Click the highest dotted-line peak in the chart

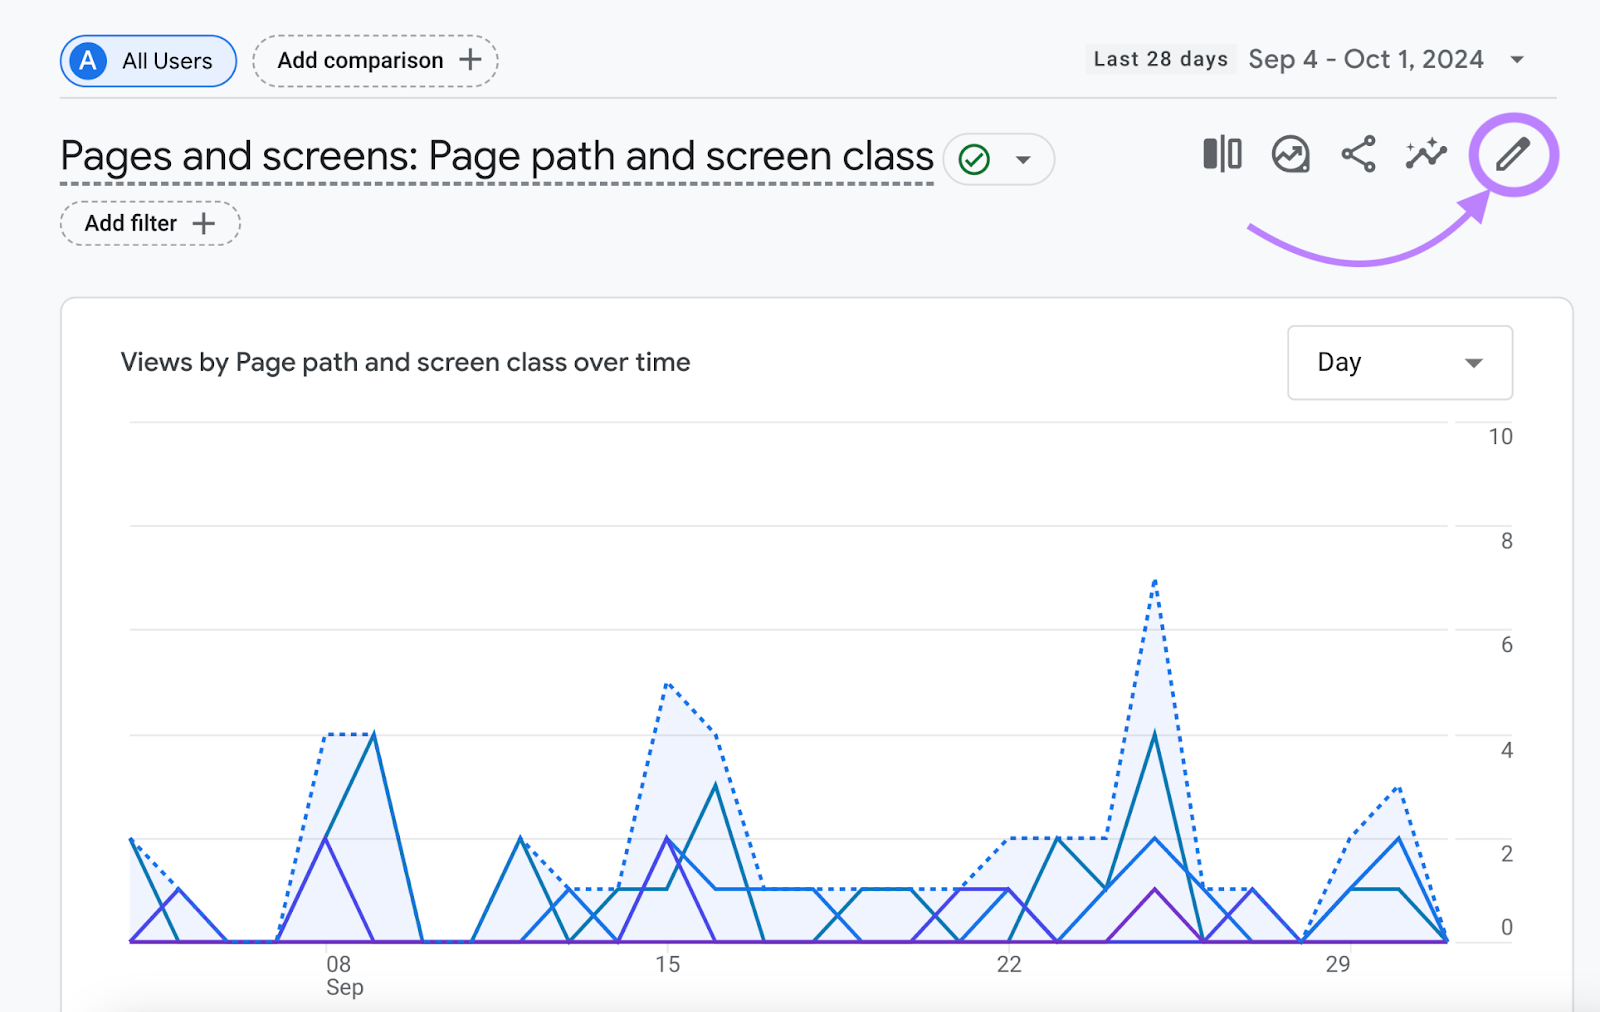[x=1155, y=581]
